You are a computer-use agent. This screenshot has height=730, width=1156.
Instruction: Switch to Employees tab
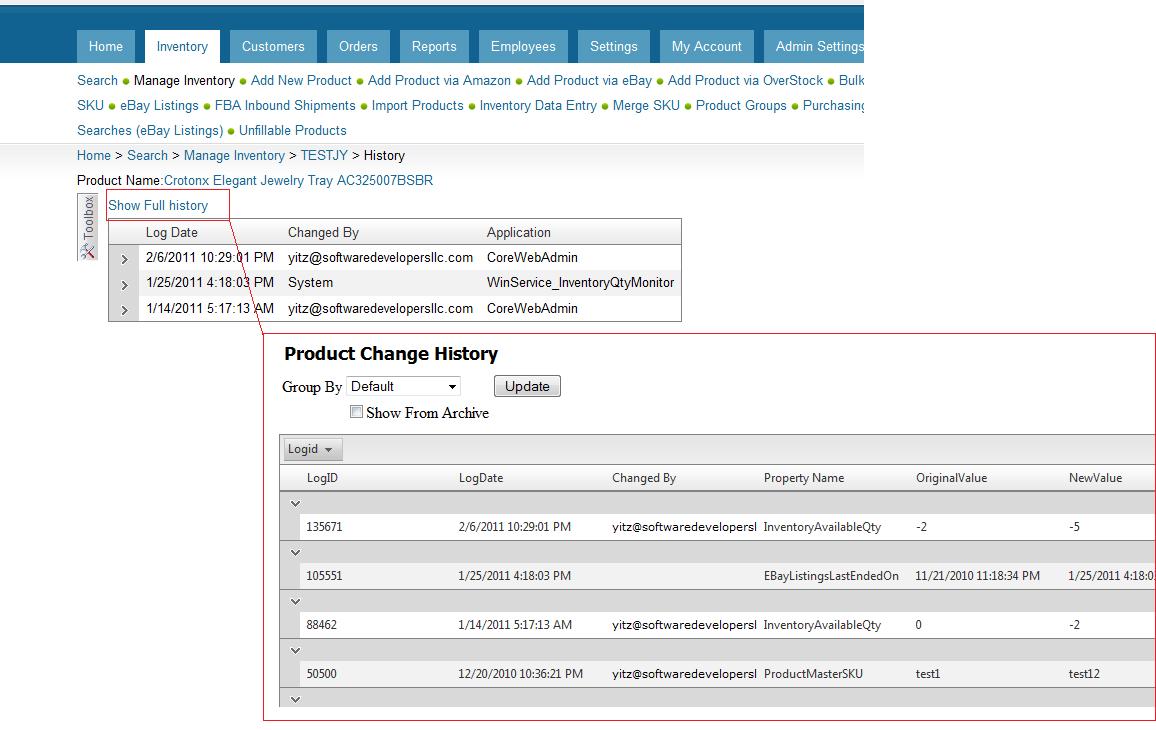(x=523, y=46)
